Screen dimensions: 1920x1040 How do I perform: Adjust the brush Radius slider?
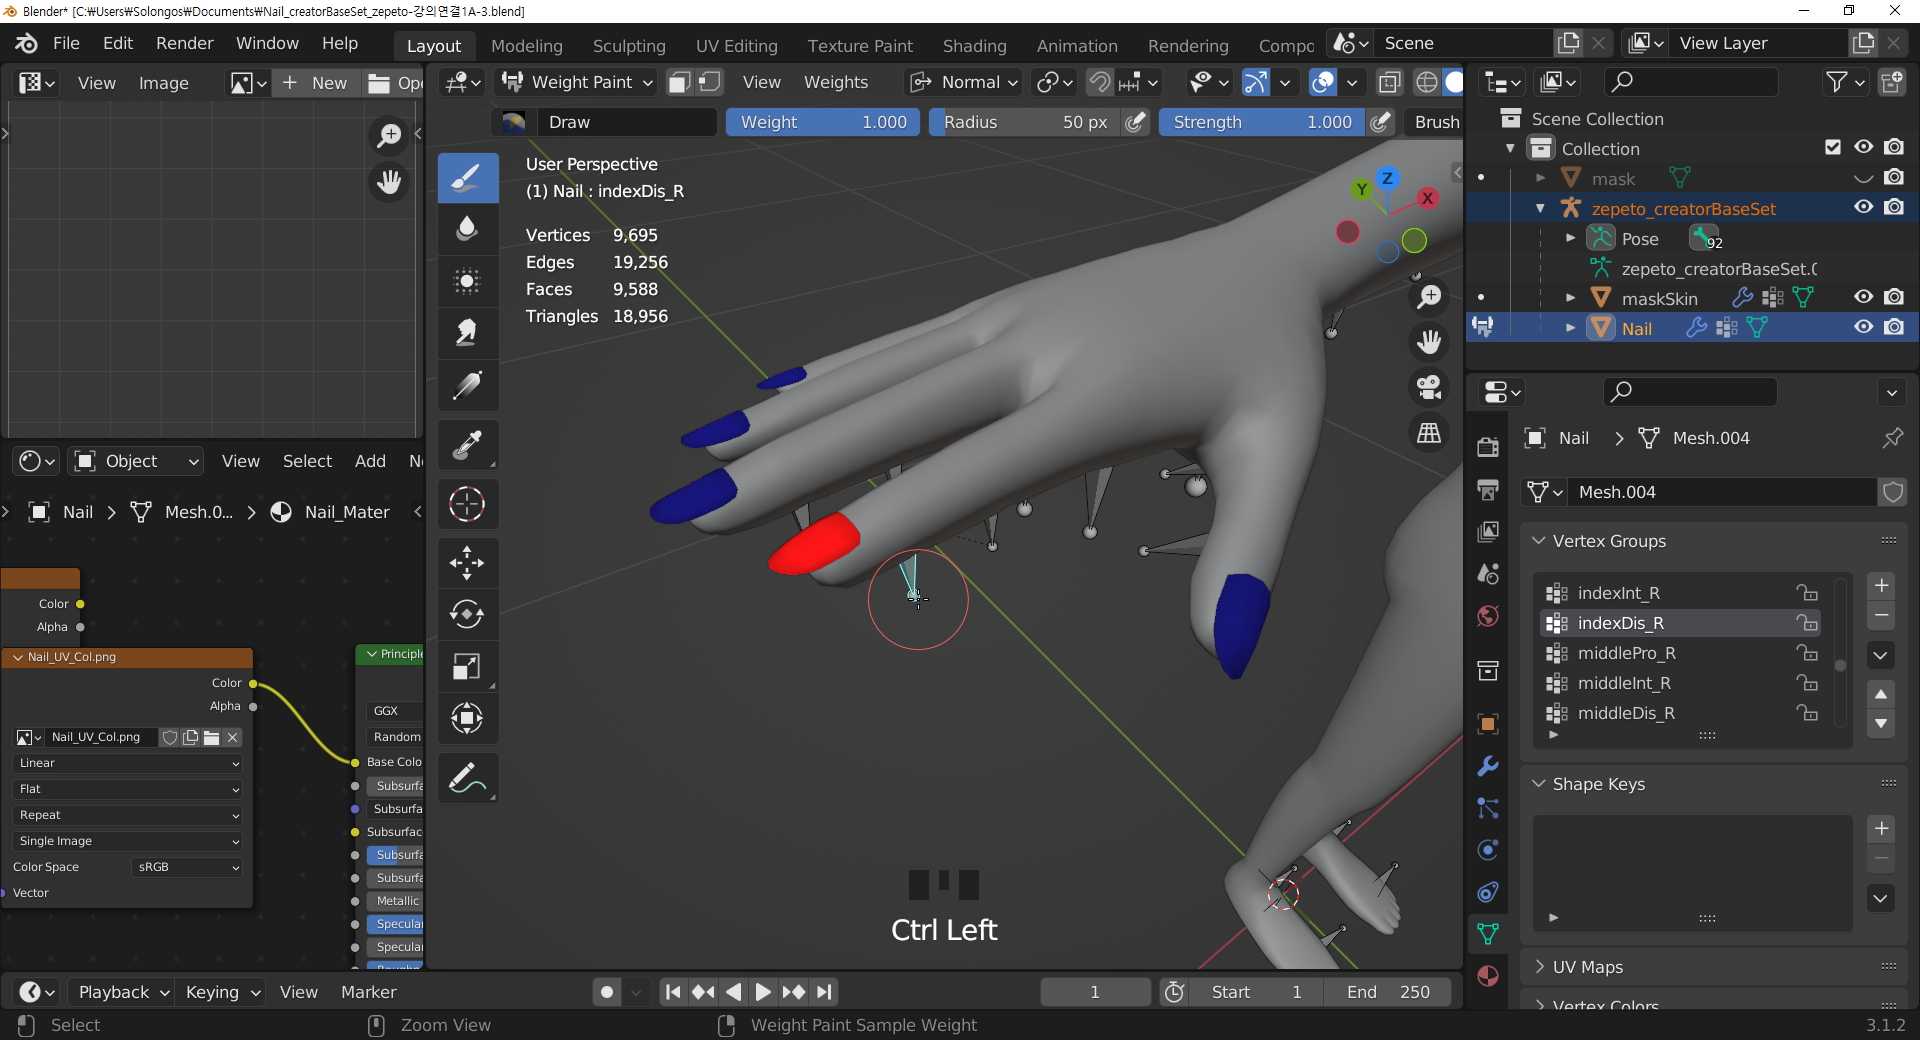(1024, 122)
